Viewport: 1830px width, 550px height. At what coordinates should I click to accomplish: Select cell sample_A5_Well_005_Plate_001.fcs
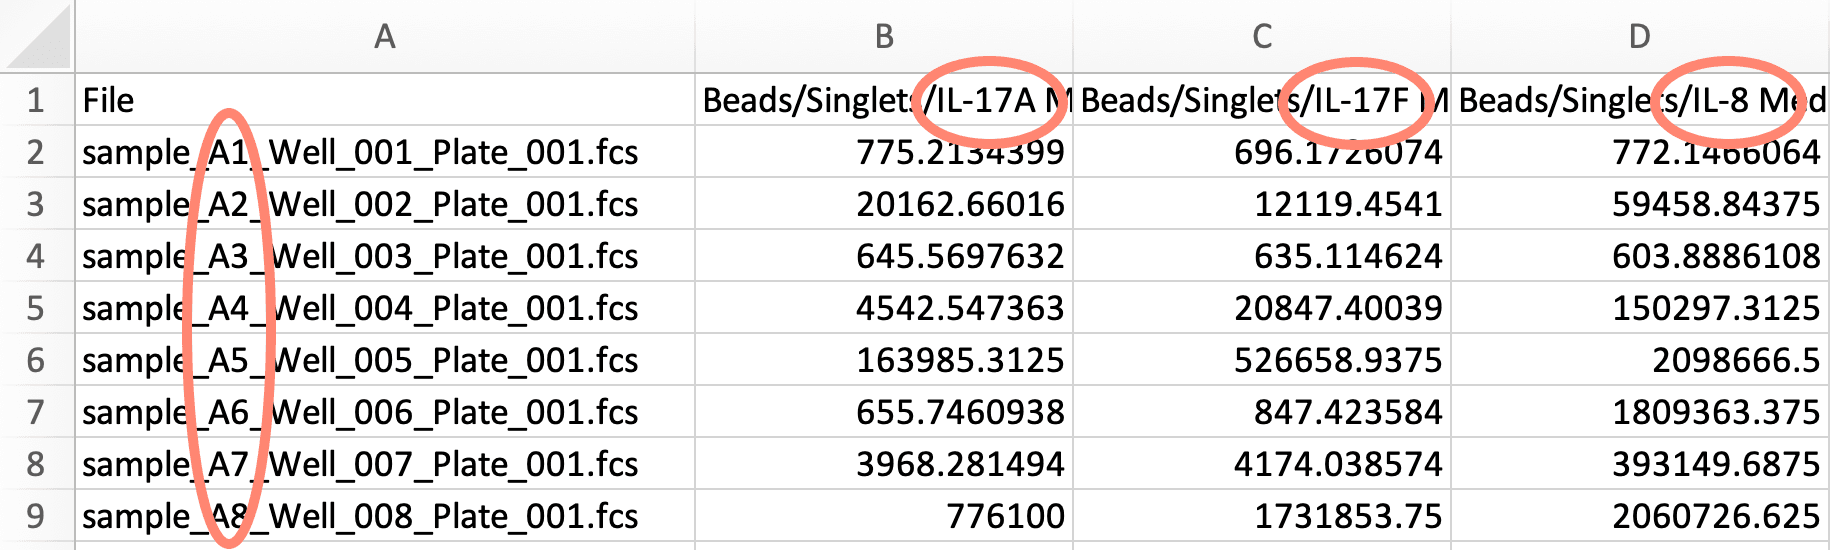385,360
